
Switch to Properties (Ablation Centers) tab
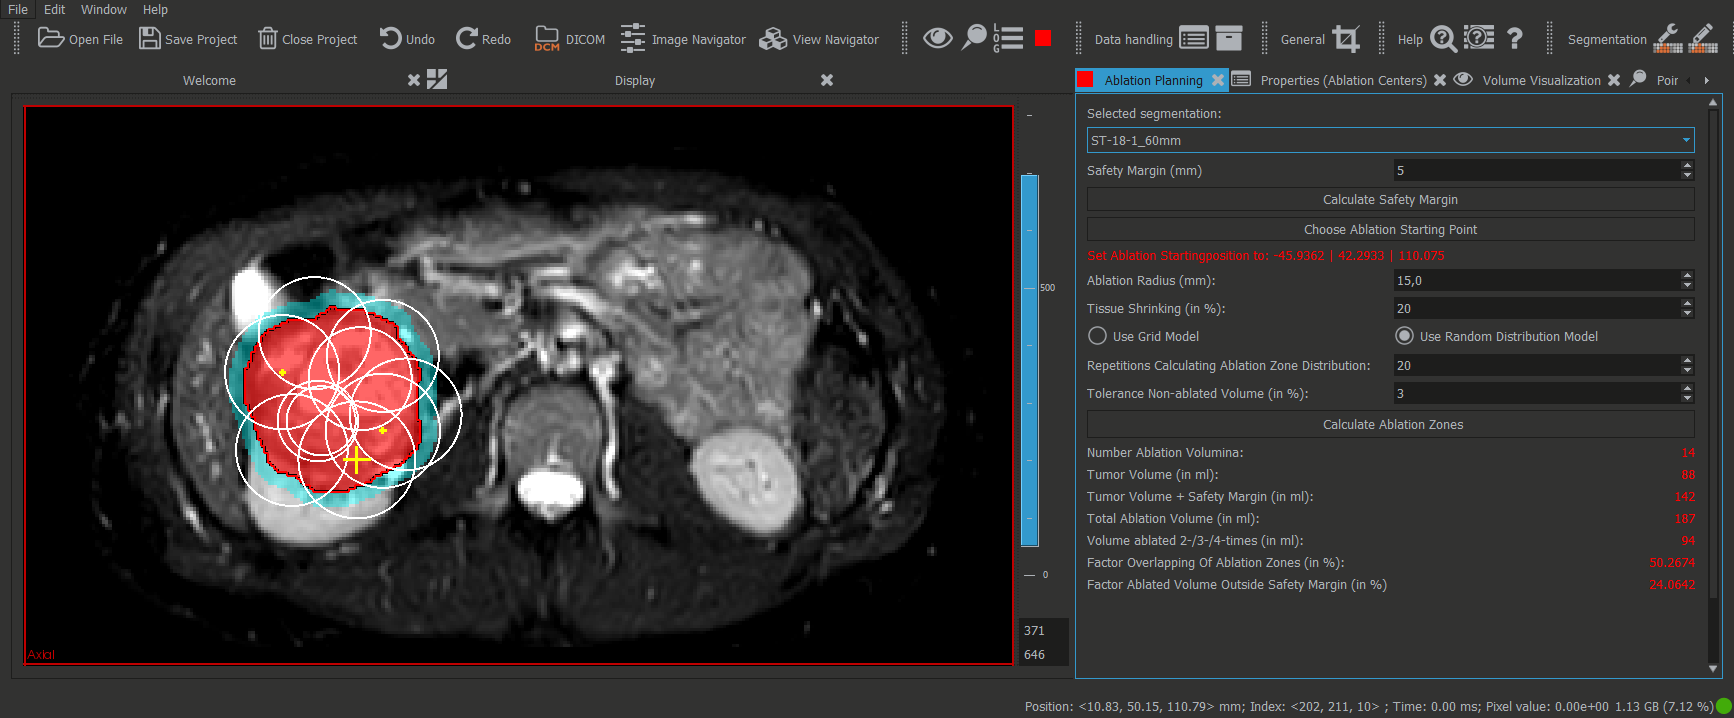1342,80
